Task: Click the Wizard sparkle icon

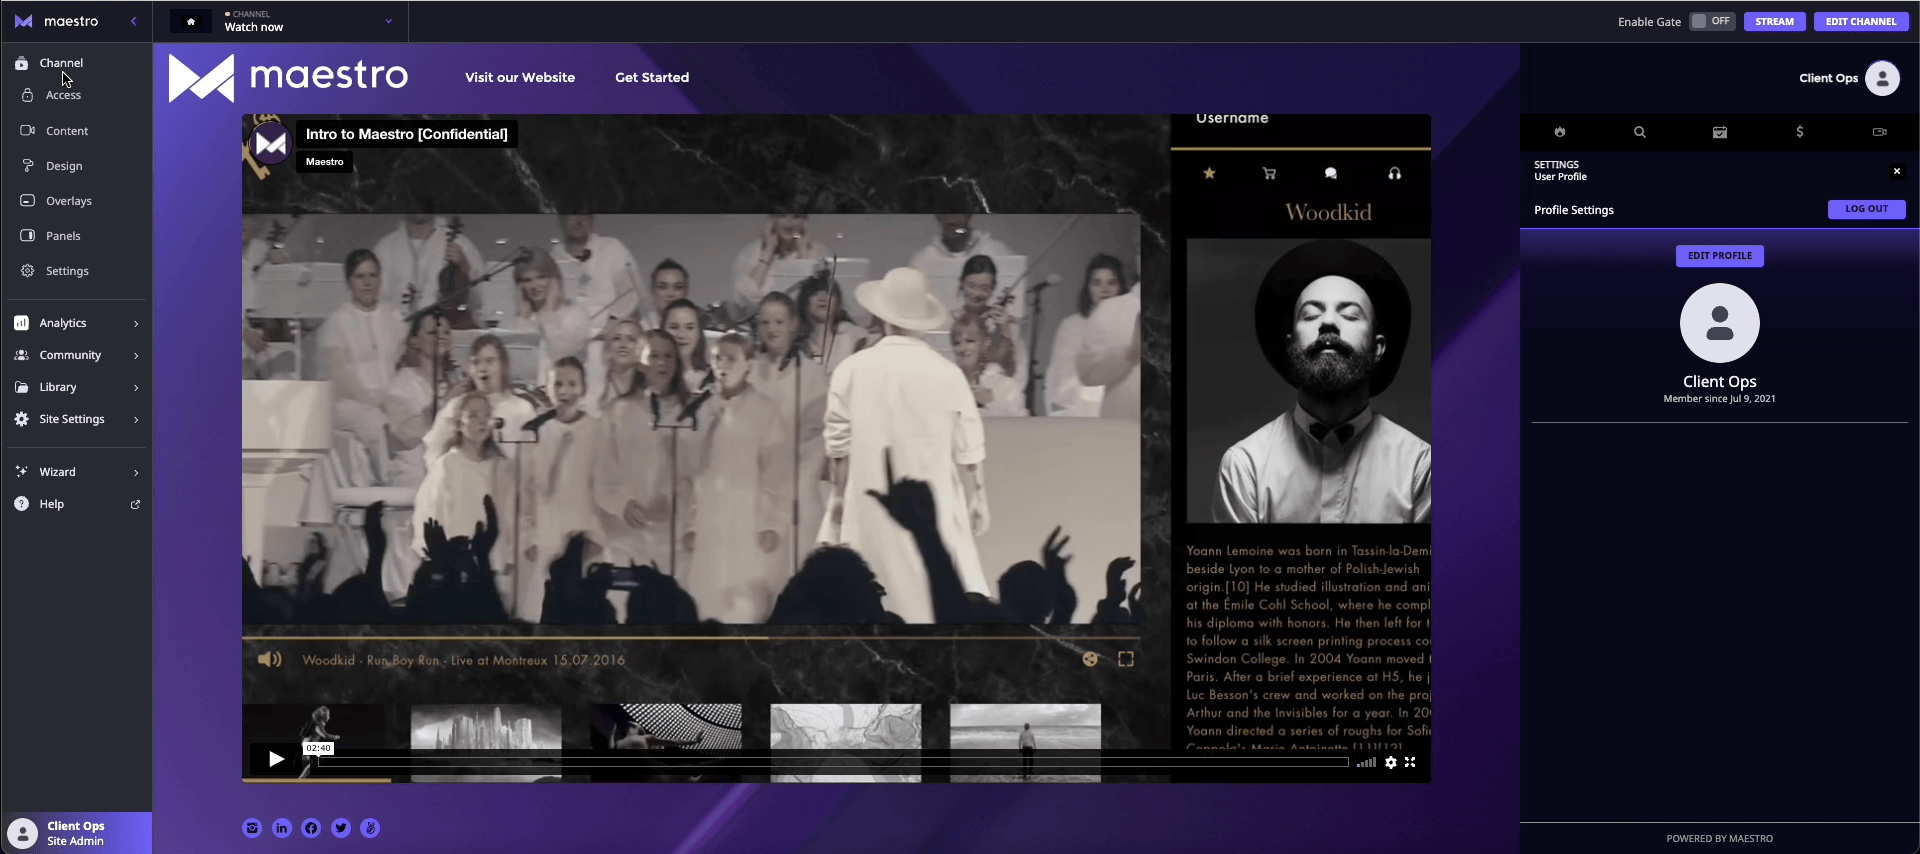Action: tap(21, 471)
